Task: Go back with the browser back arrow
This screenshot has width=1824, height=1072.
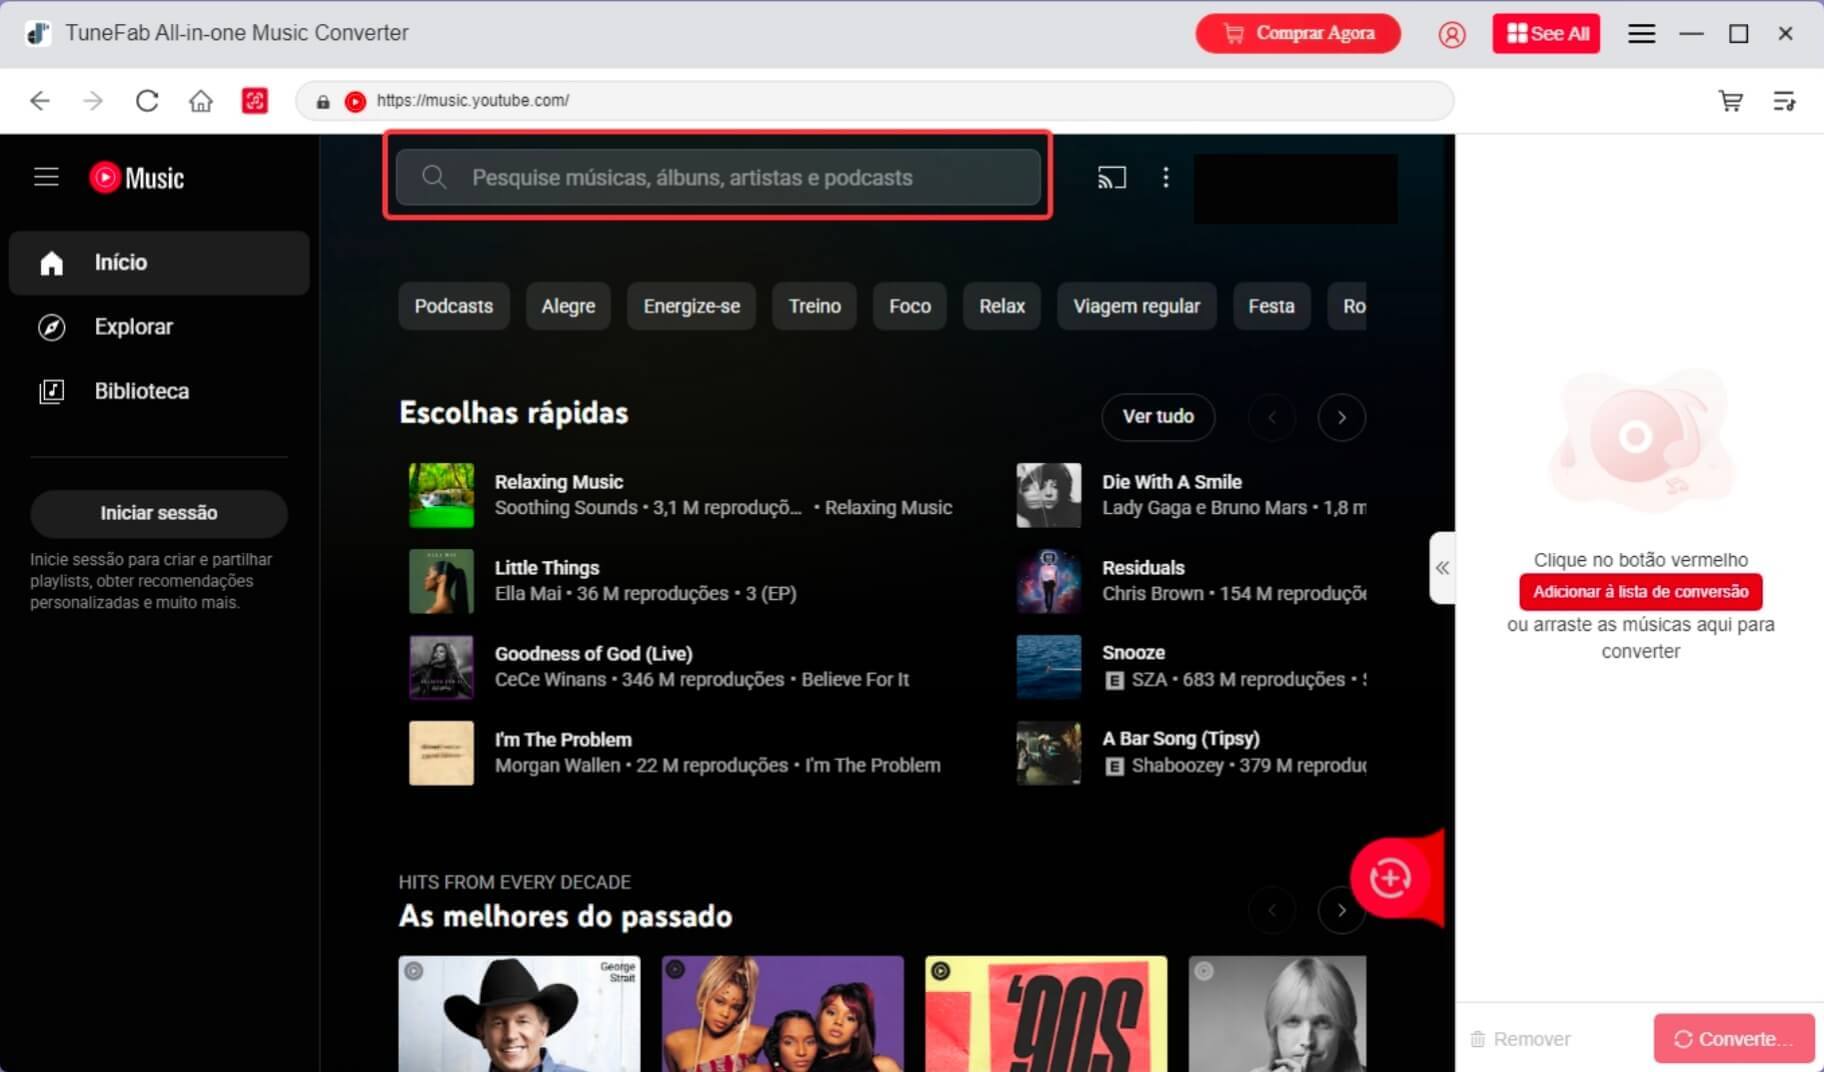Action: pos(40,100)
